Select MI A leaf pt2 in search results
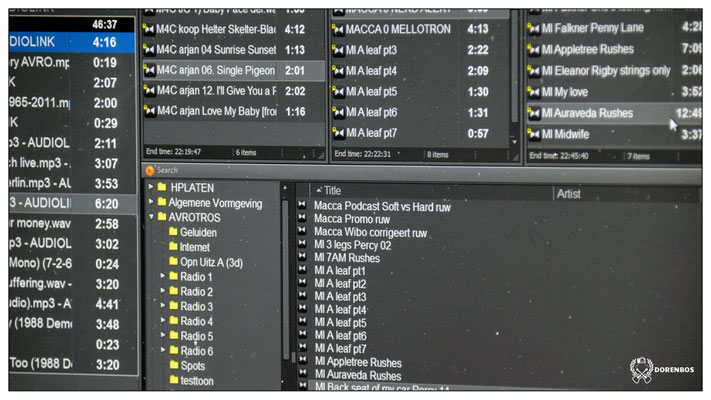This screenshot has height=400, width=711. (340, 284)
